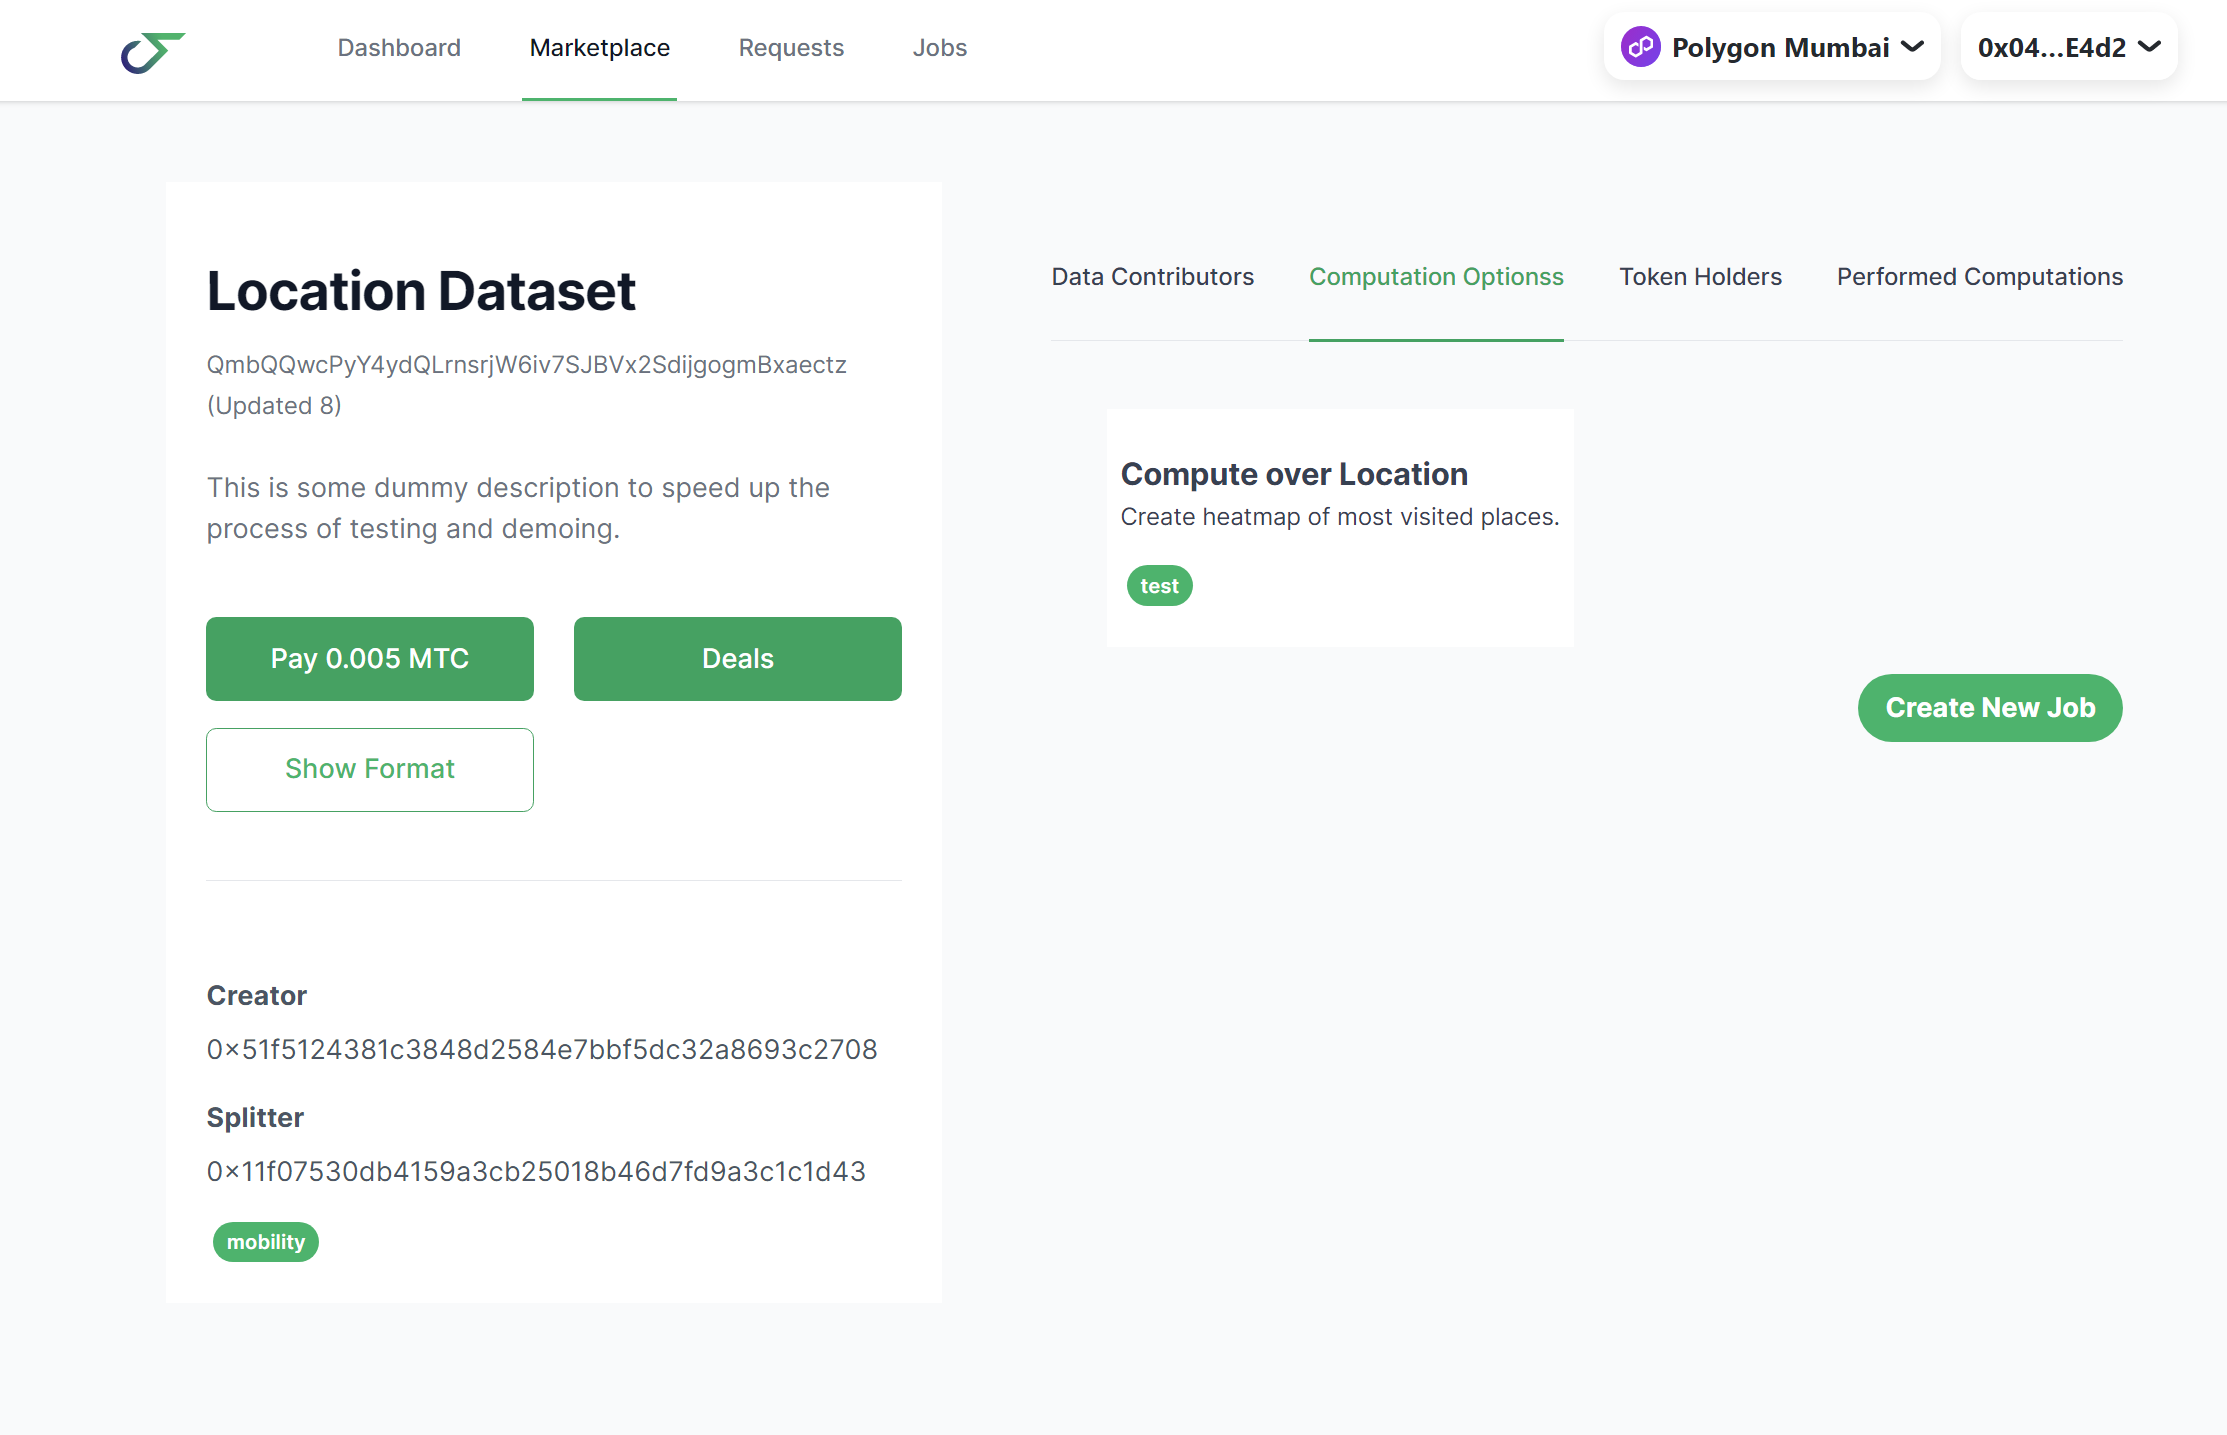This screenshot has width=2227, height=1435.
Task: Open the Jobs page
Action: tap(939, 48)
